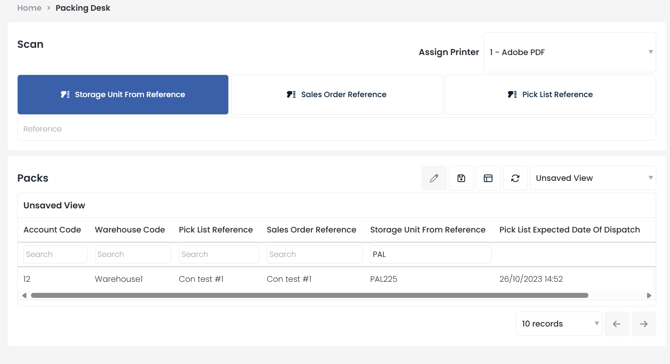
Task: Sort by Pick List Expected Date Of Dispatch
Action: pos(570,230)
